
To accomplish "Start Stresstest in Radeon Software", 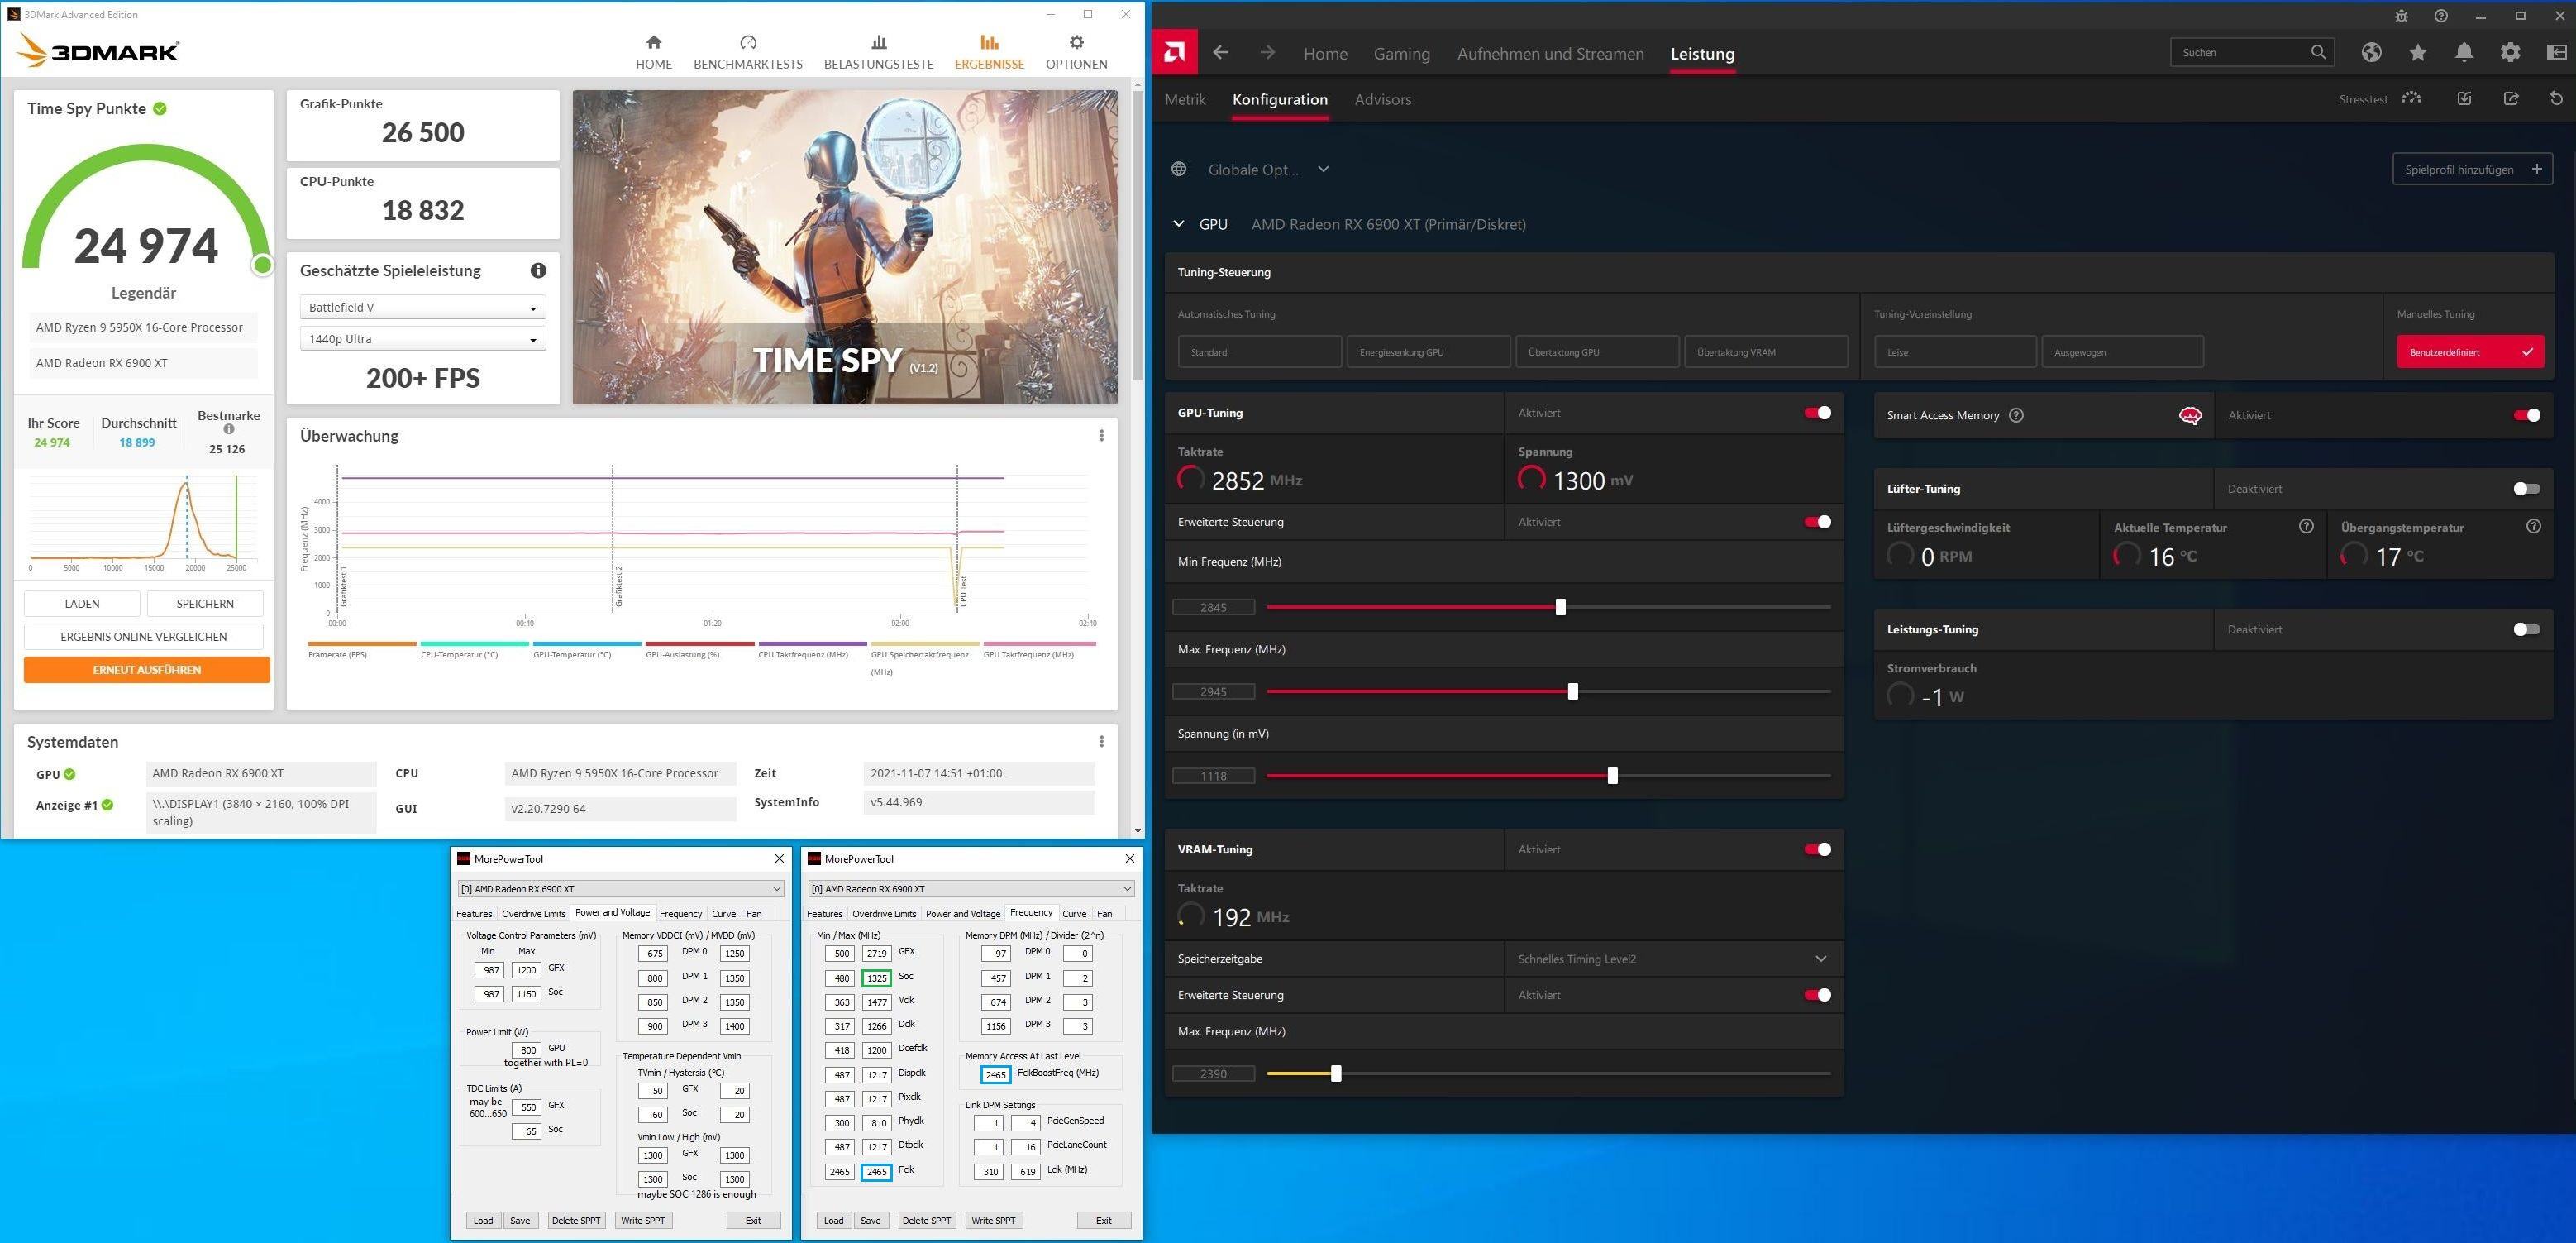I will tap(2380, 98).
